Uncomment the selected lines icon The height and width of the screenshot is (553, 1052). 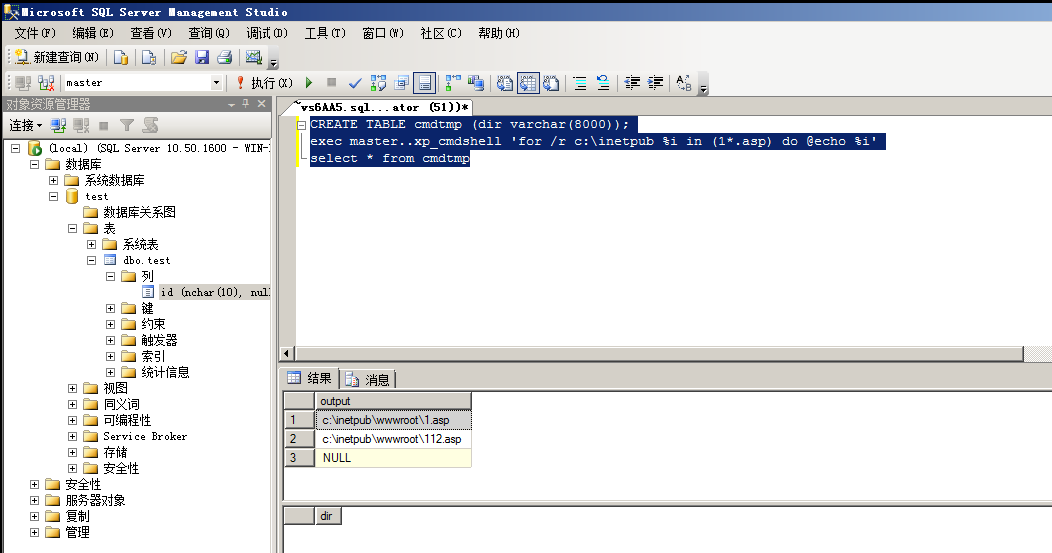click(x=603, y=83)
